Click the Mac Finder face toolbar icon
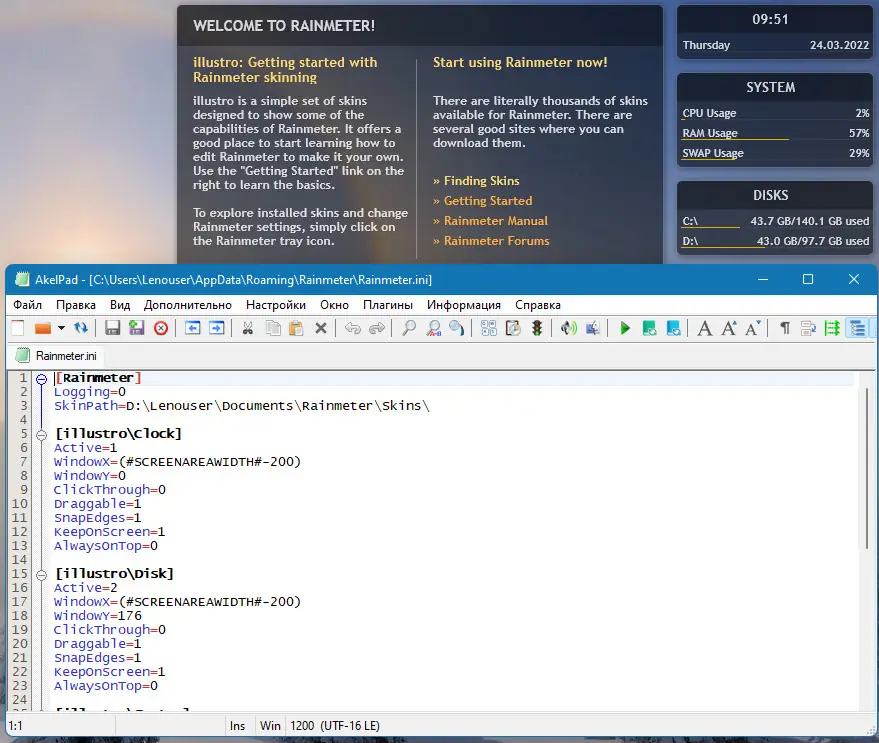The image size is (879, 743). pyautogui.click(x=593, y=328)
